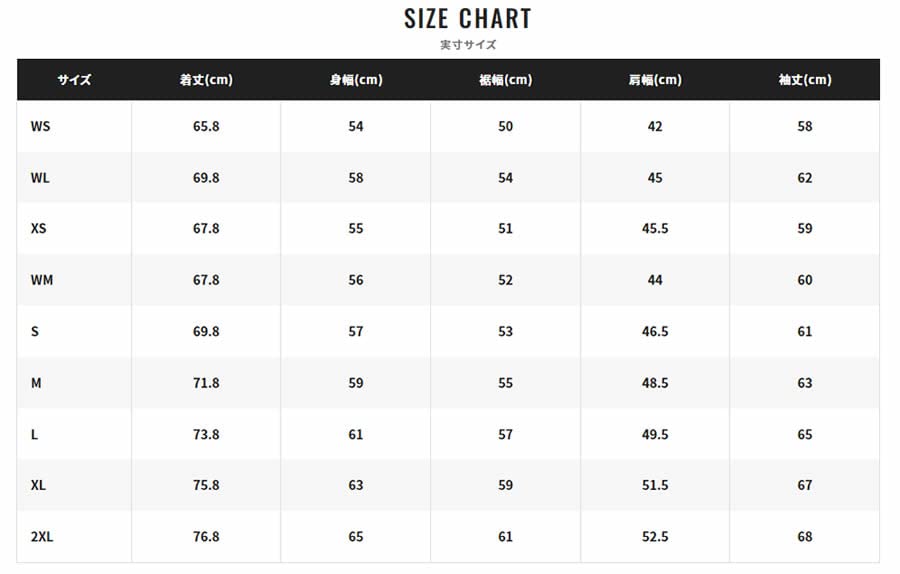Click the WM size row label
This screenshot has width=900, height=574.
click(42, 280)
